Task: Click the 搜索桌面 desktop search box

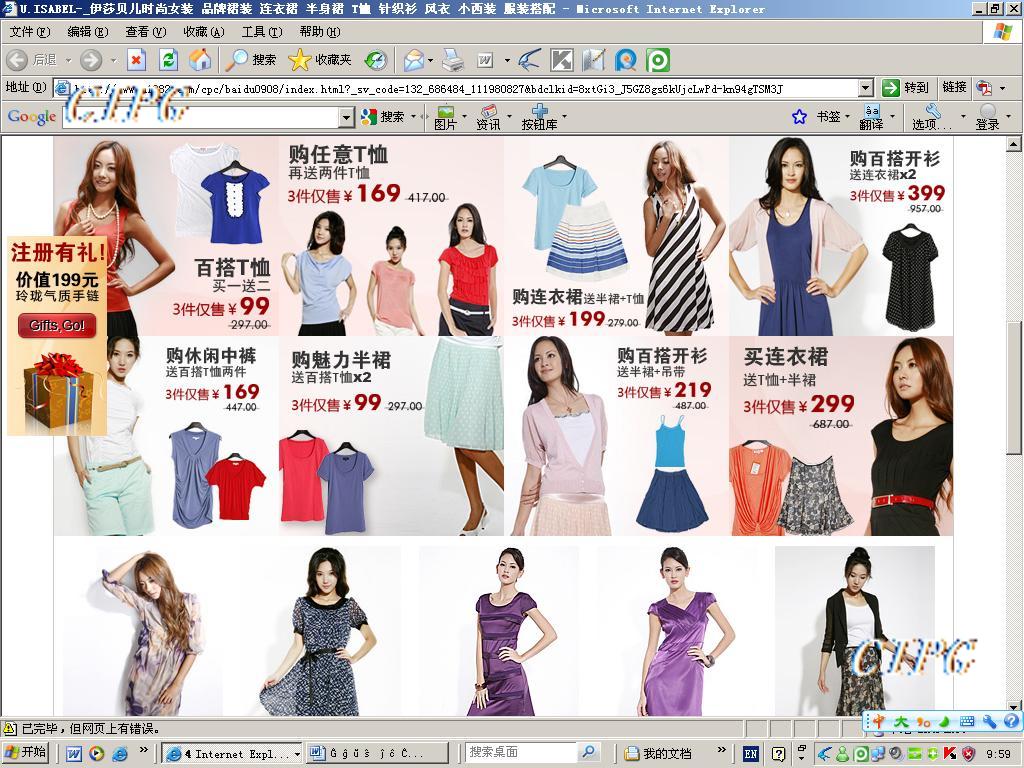Action: 521,753
